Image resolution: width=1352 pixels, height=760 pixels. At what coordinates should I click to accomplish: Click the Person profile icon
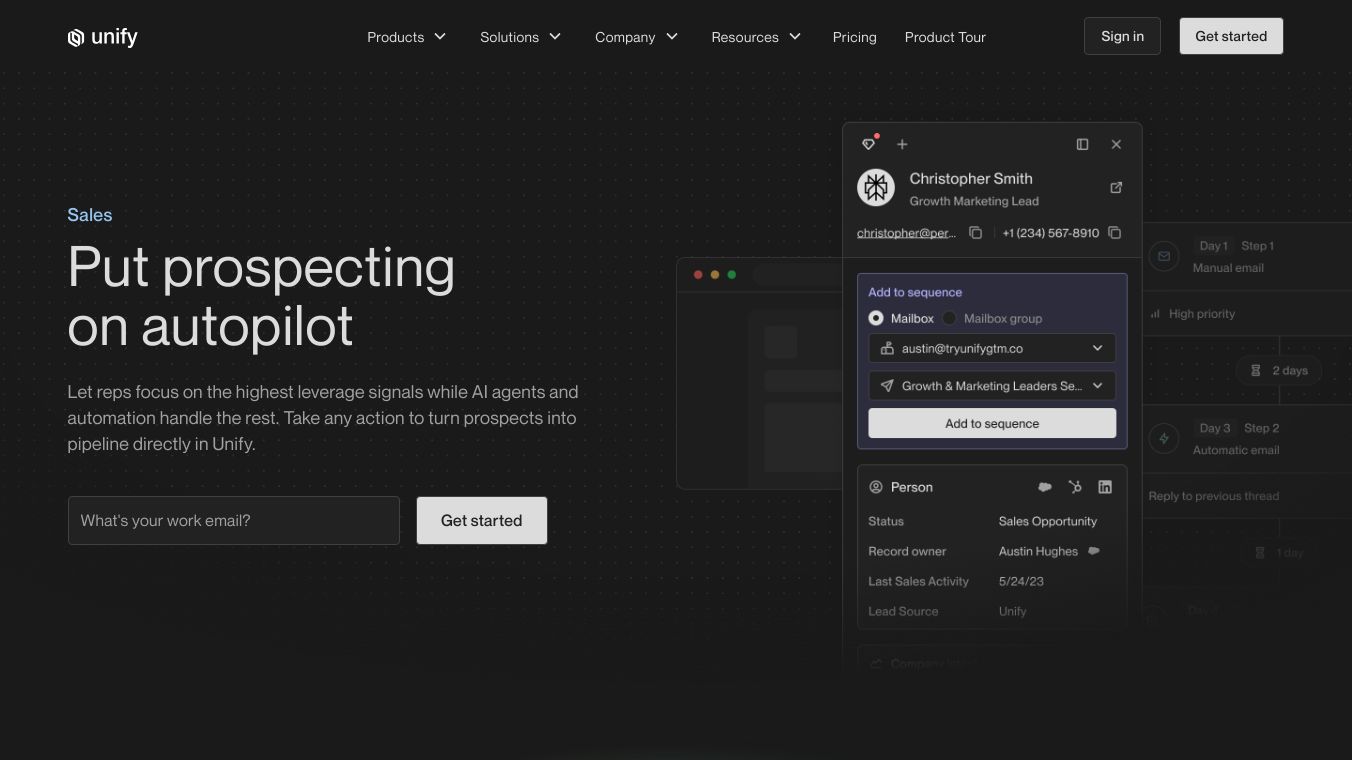tap(876, 487)
